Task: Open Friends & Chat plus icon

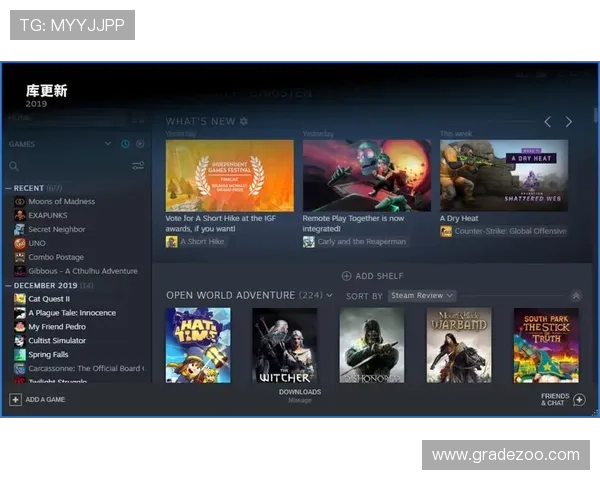Action: pos(579,400)
